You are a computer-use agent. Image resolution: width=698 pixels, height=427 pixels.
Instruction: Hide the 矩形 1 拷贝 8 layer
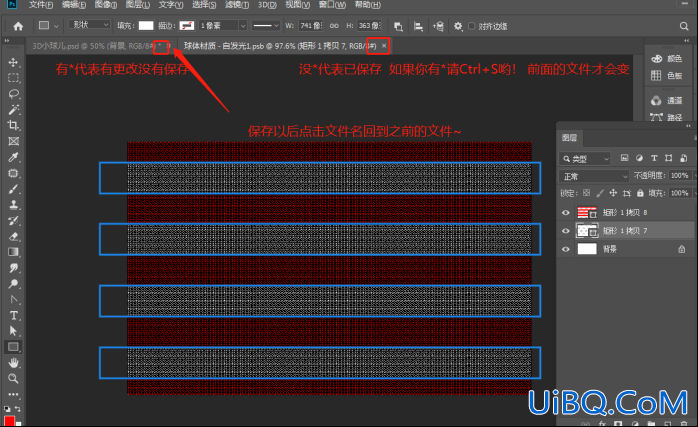tap(566, 212)
